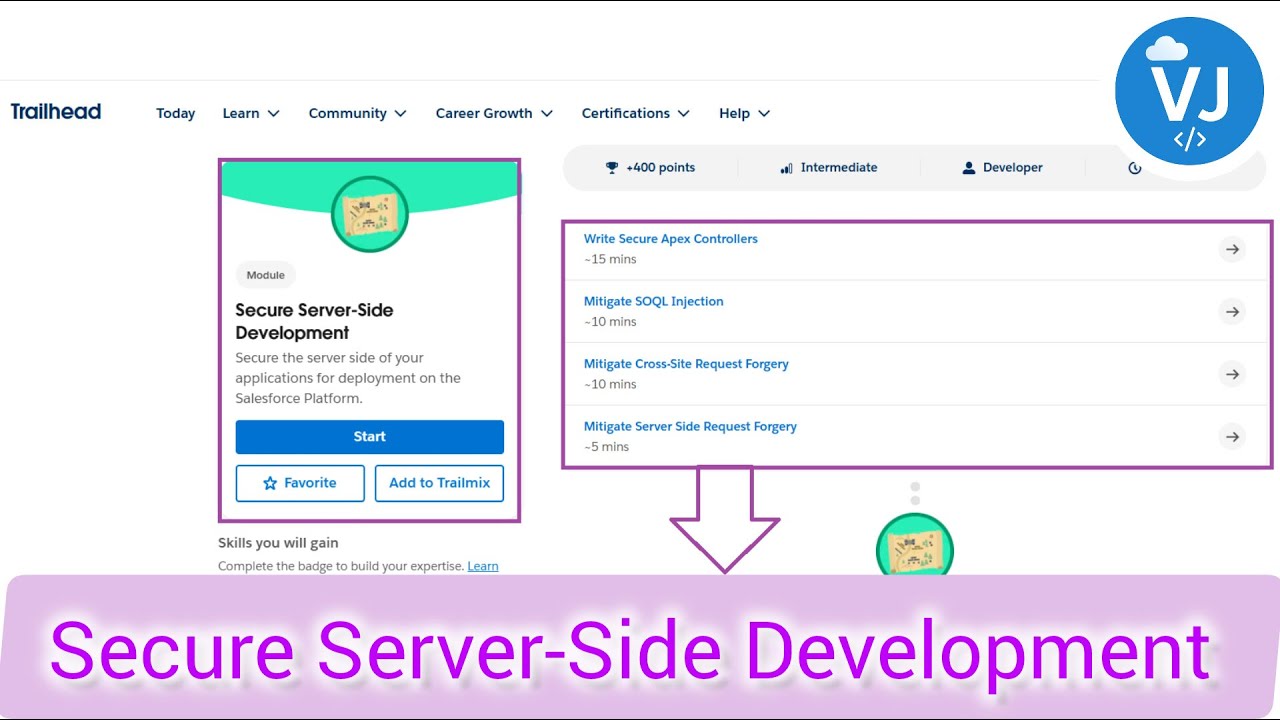1280x720 pixels.
Task: Click arrow icon for Server Side Request Forgery
Action: [x=1233, y=437]
